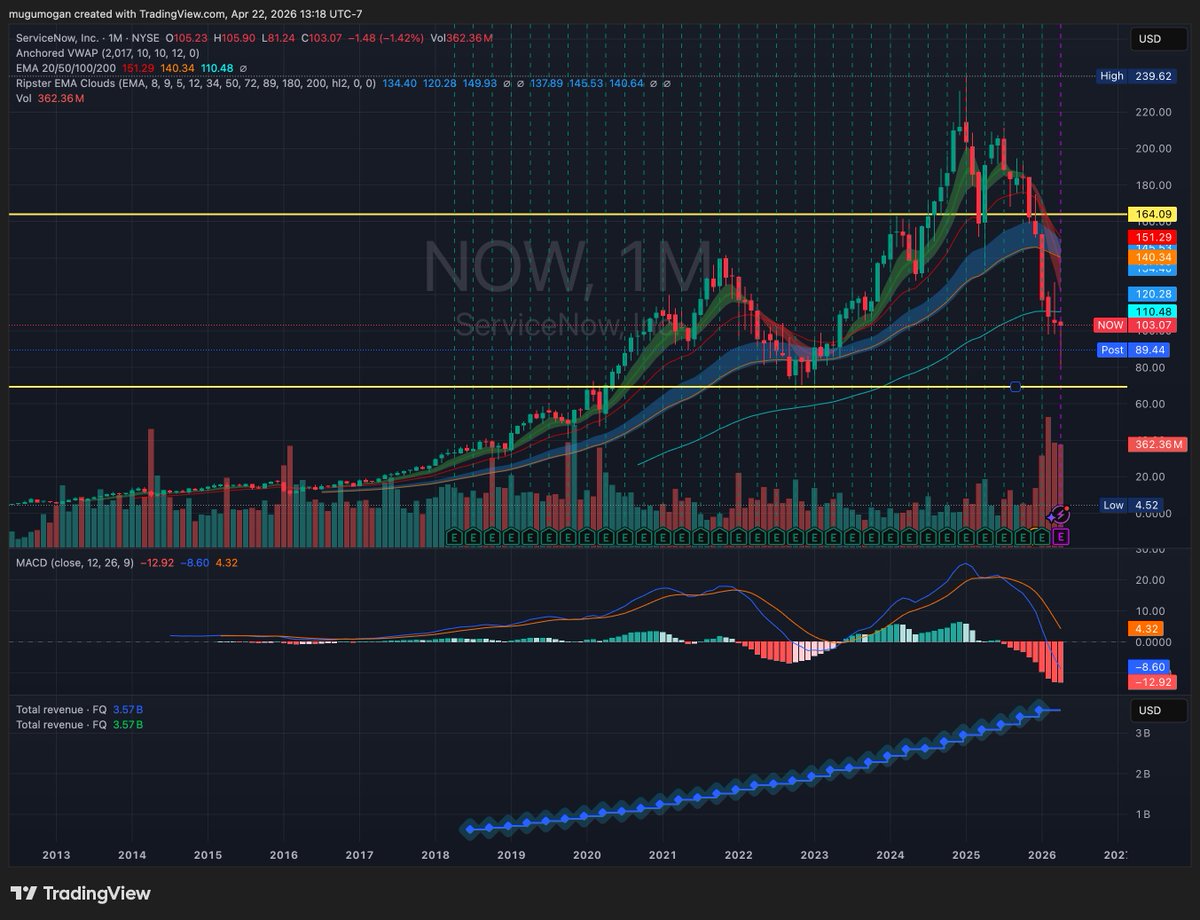Open the USD dropdown on the revenue pane
This screenshot has height=920, width=1200.
point(1157,710)
